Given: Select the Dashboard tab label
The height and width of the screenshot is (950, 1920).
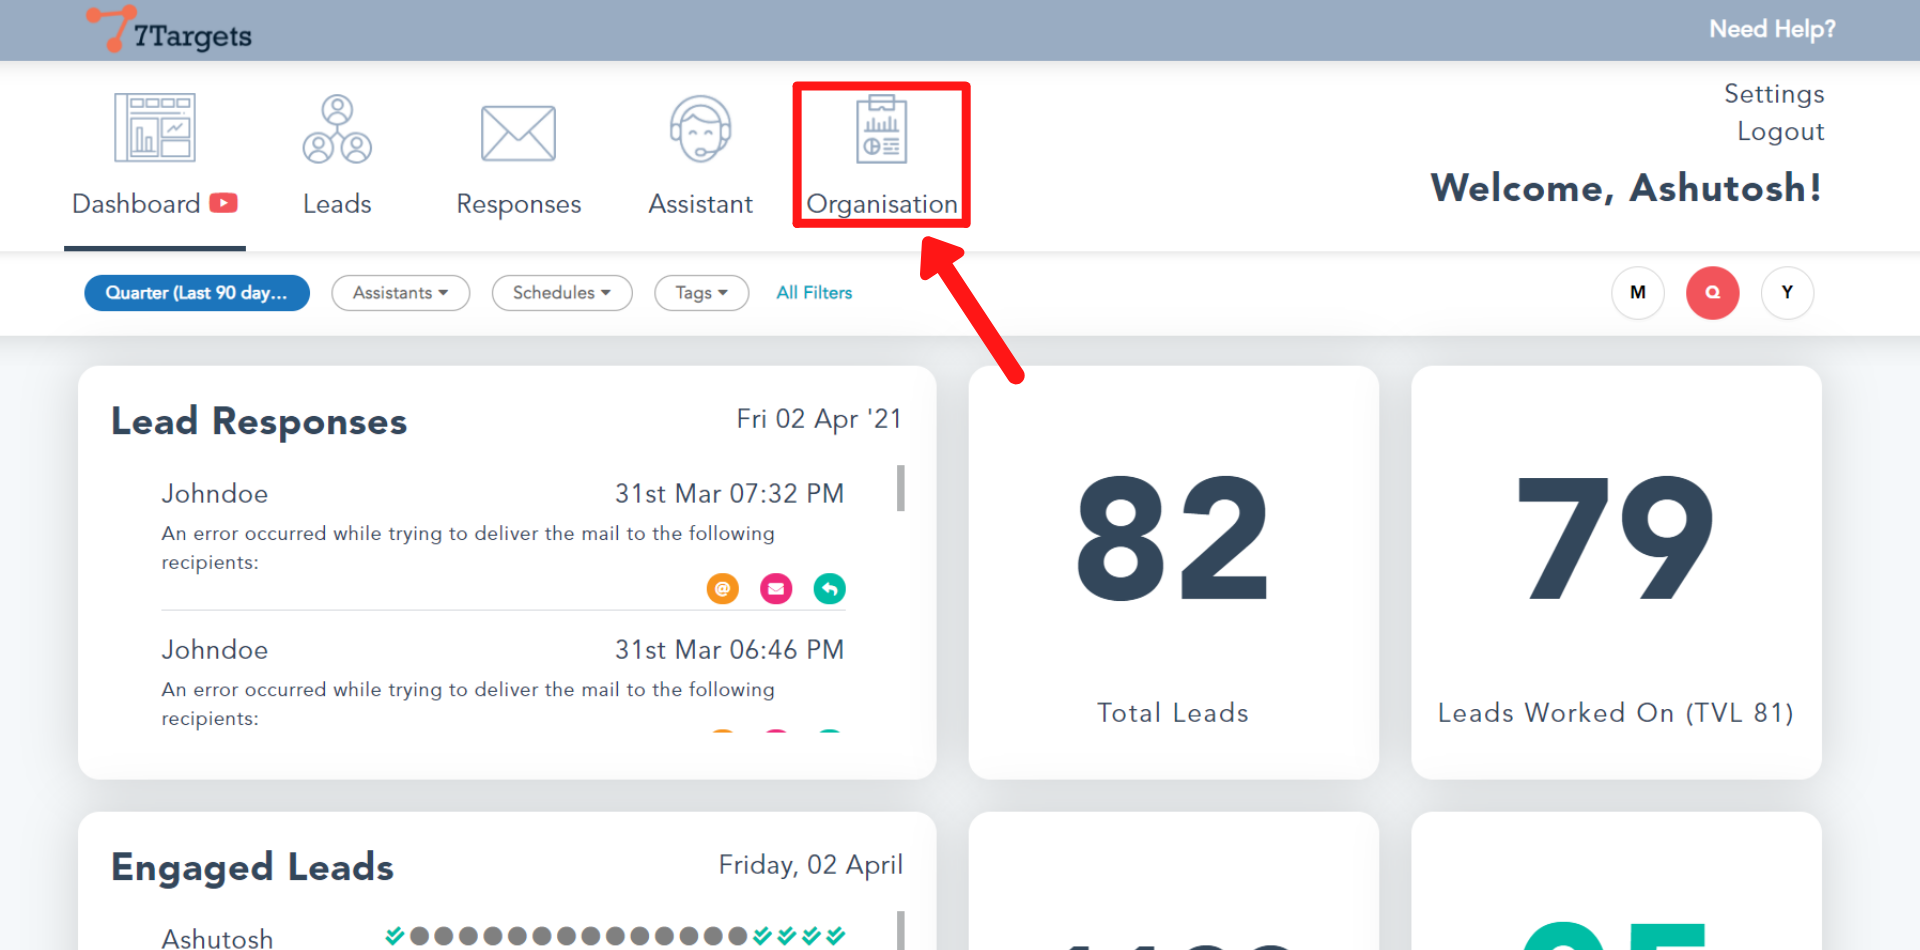Looking at the screenshot, I should 136,204.
